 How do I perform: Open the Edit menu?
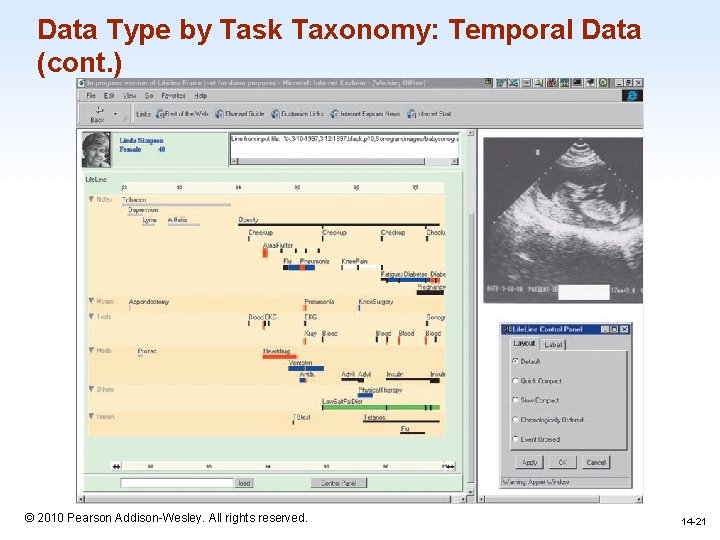pos(109,96)
